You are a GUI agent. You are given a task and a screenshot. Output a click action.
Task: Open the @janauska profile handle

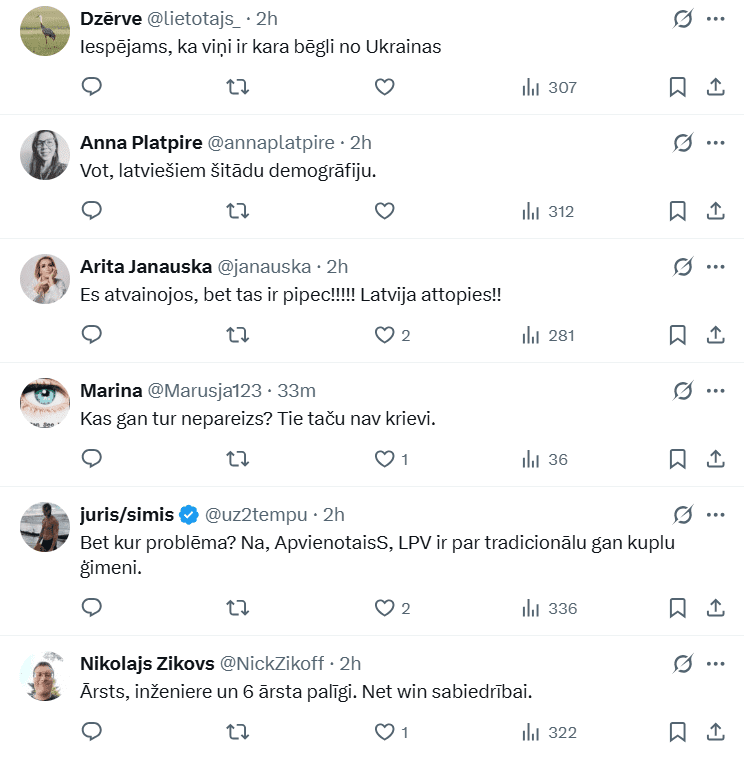tap(266, 266)
